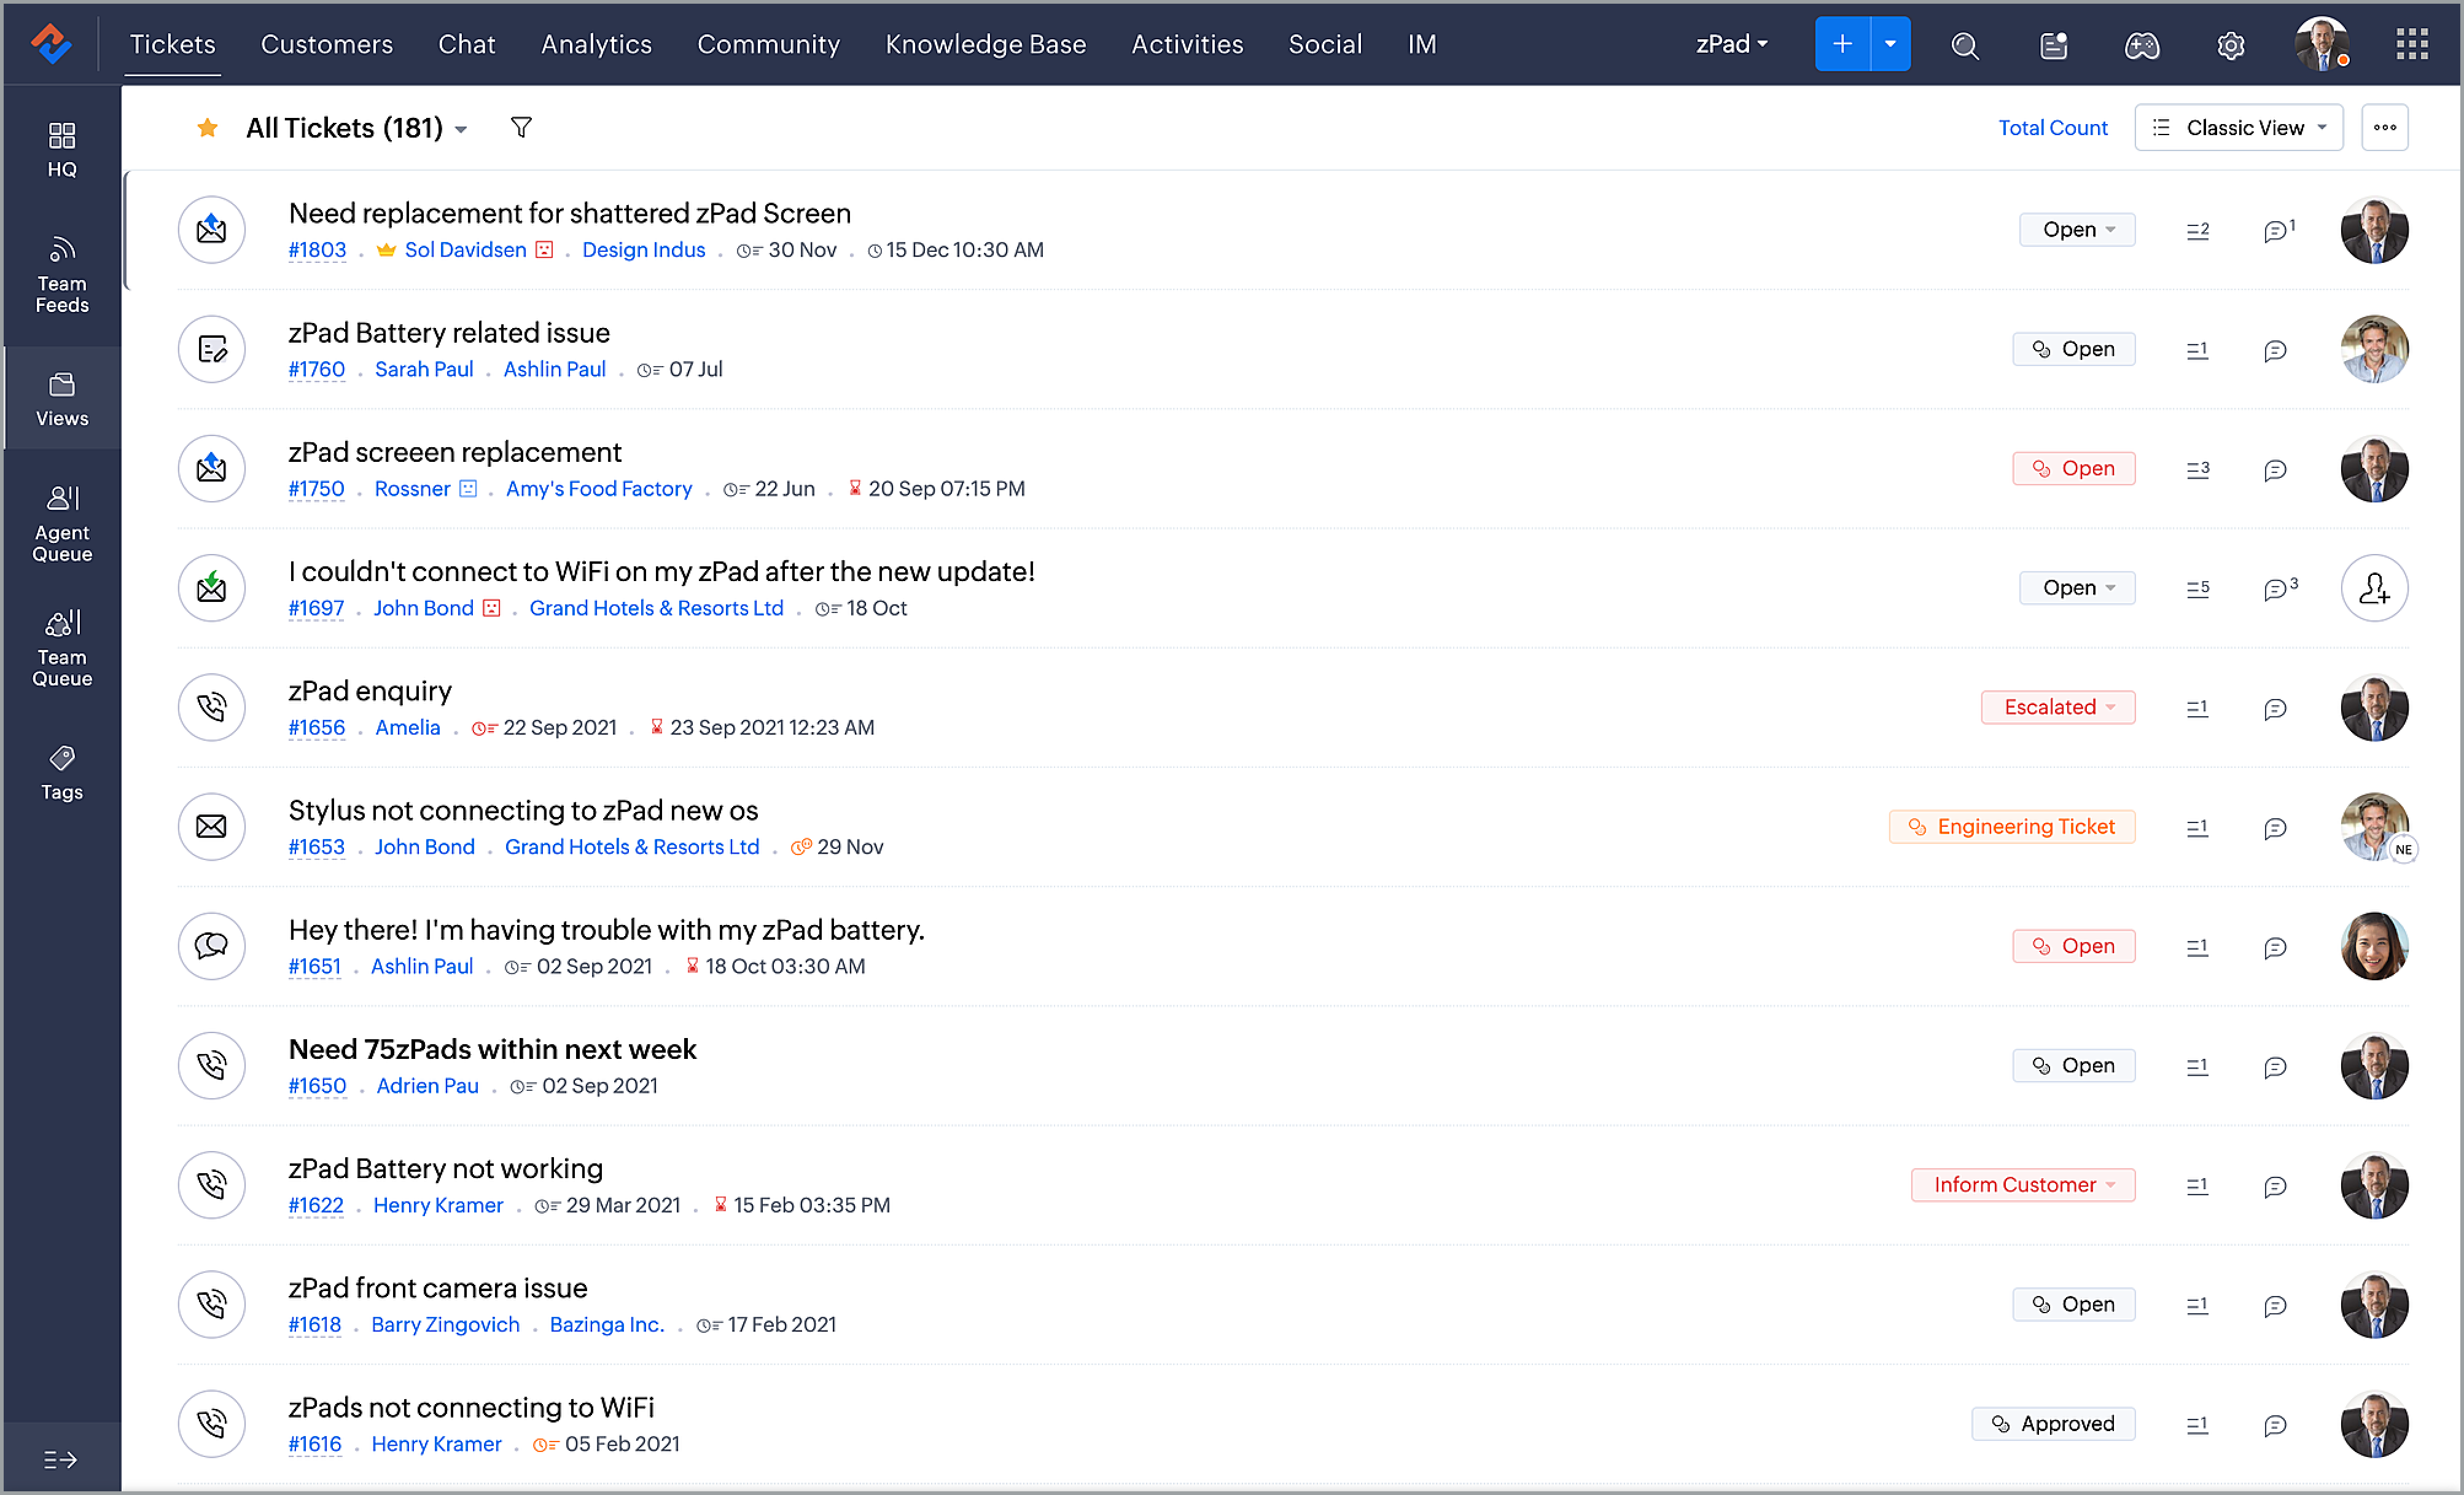The image size is (2464, 1495).
Task: Open comments icon for ticket #1803
Action: coord(2277,231)
